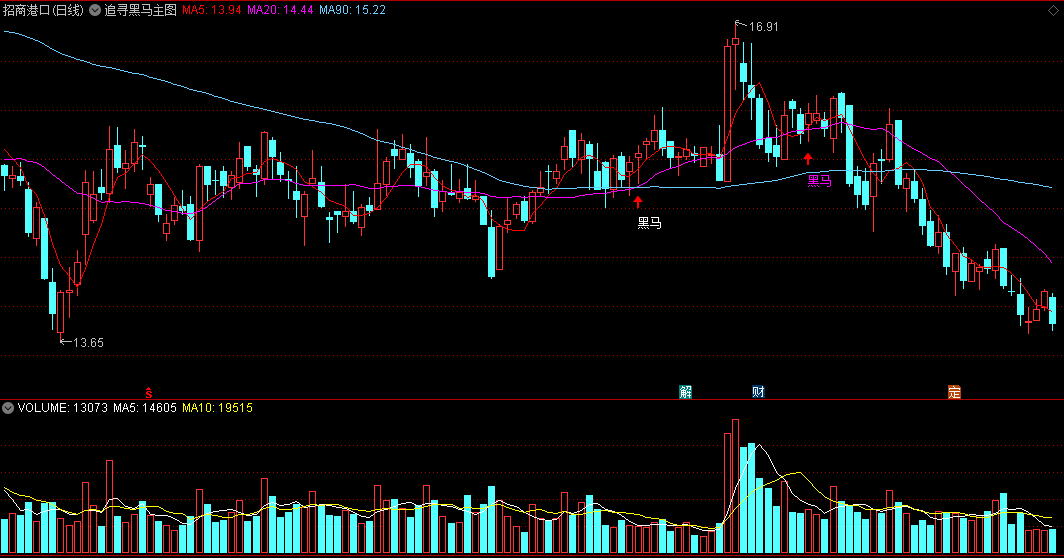
Task: Select the stock title 招商港口(日线)
Action: (x=43, y=10)
